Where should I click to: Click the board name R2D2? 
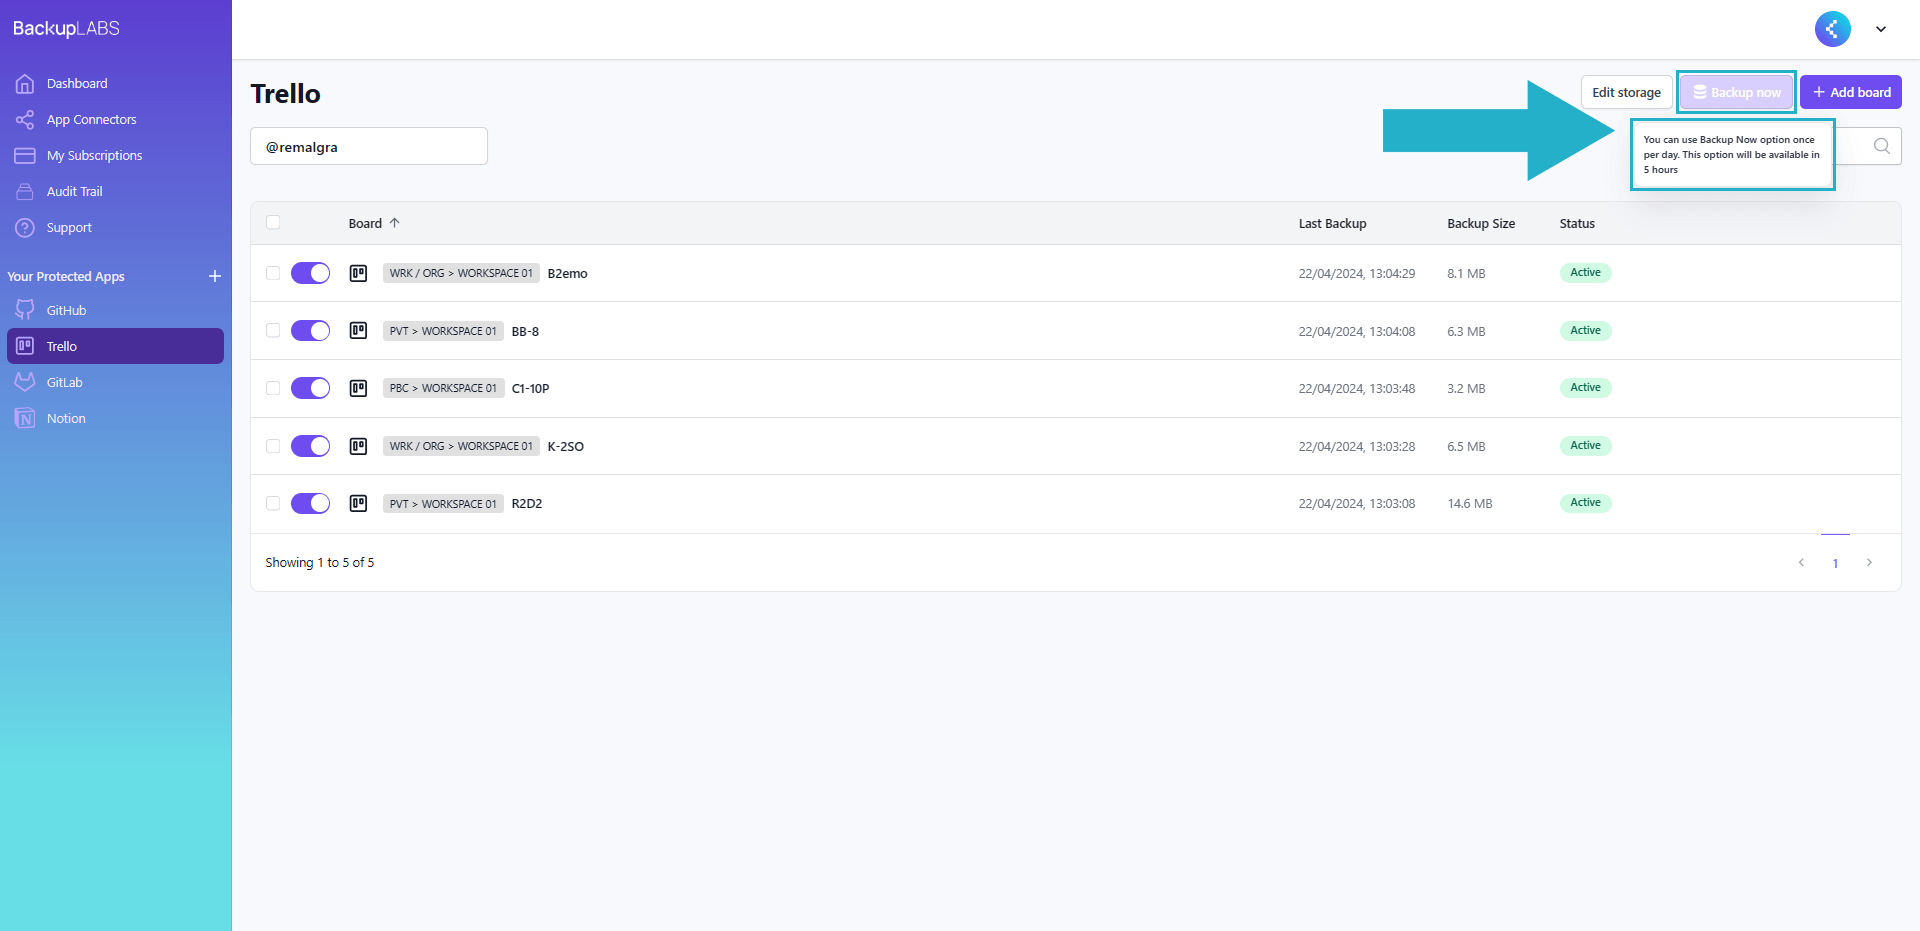[527, 504]
